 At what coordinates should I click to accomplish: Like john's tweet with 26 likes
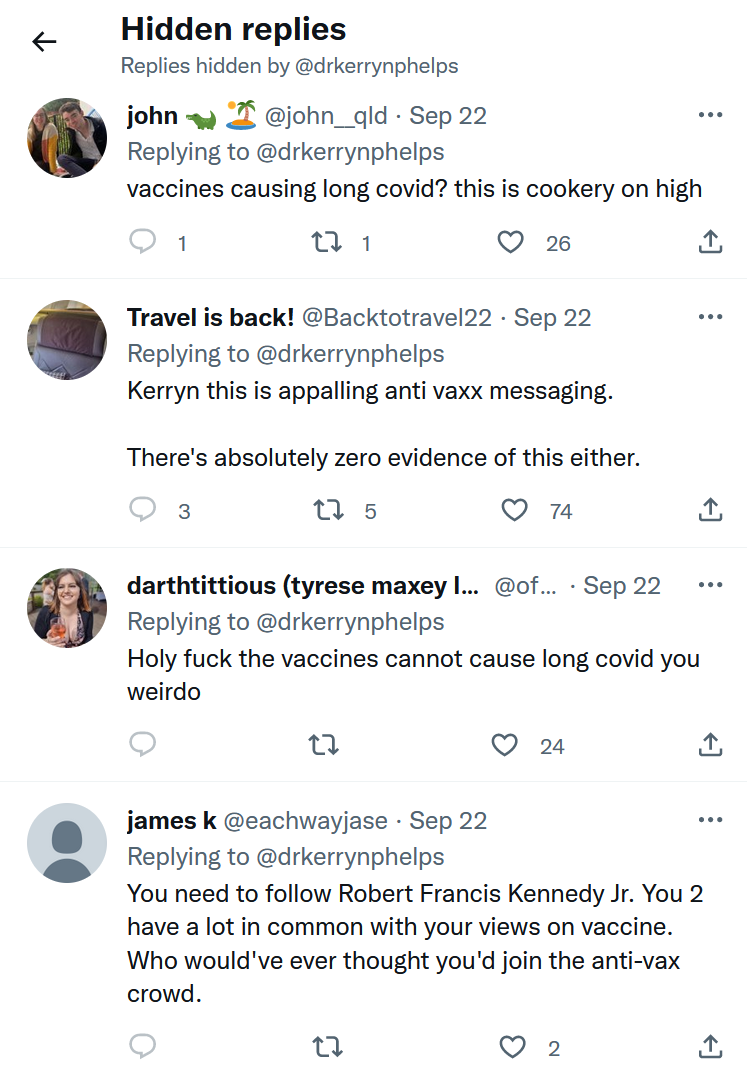(x=511, y=242)
